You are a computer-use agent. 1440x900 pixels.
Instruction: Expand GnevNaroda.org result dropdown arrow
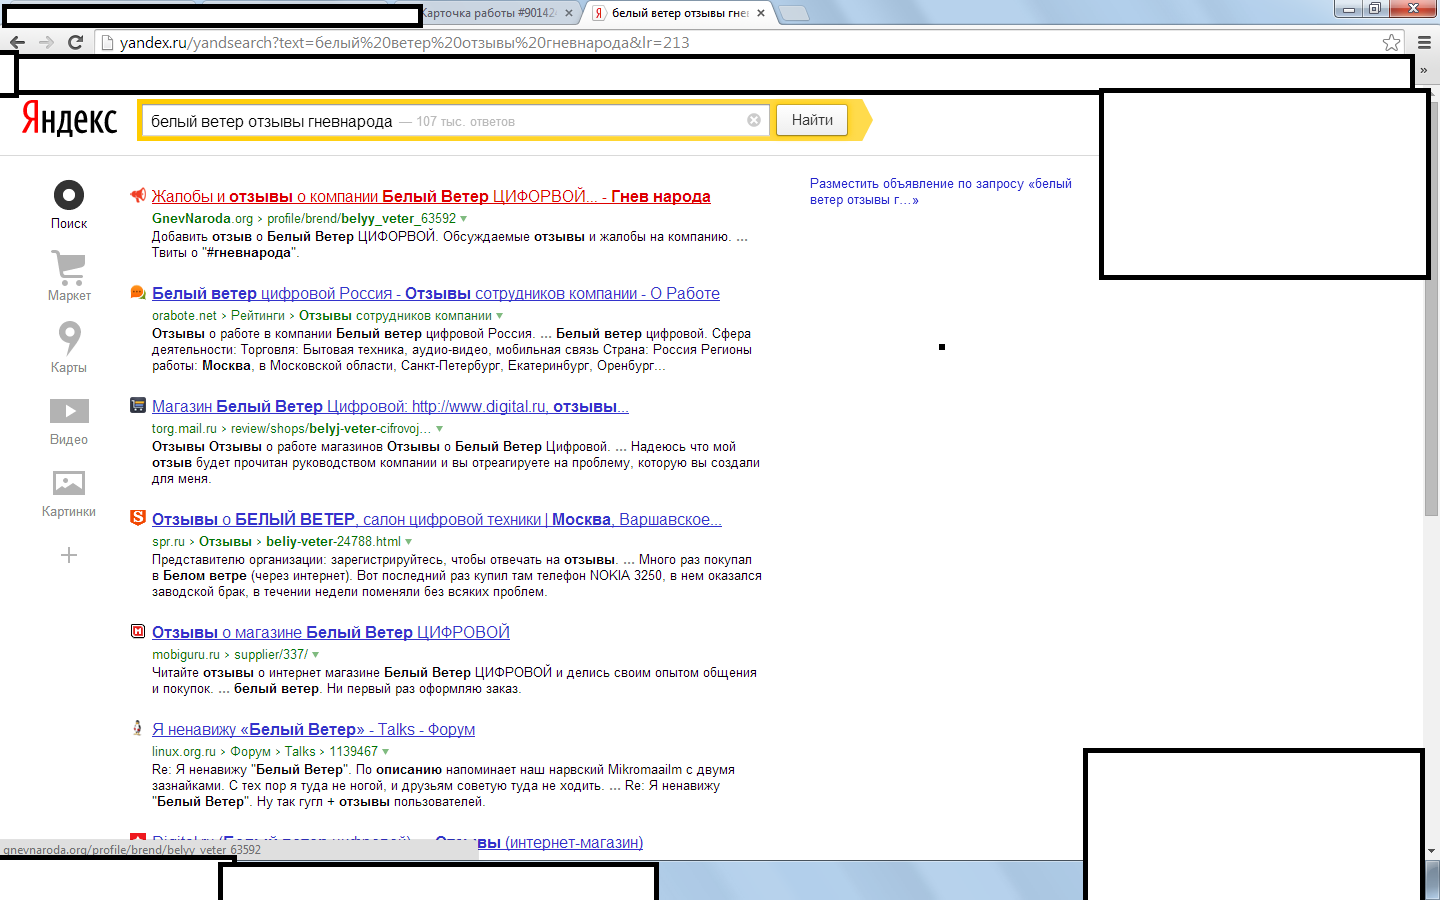pyautogui.click(x=463, y=219)
